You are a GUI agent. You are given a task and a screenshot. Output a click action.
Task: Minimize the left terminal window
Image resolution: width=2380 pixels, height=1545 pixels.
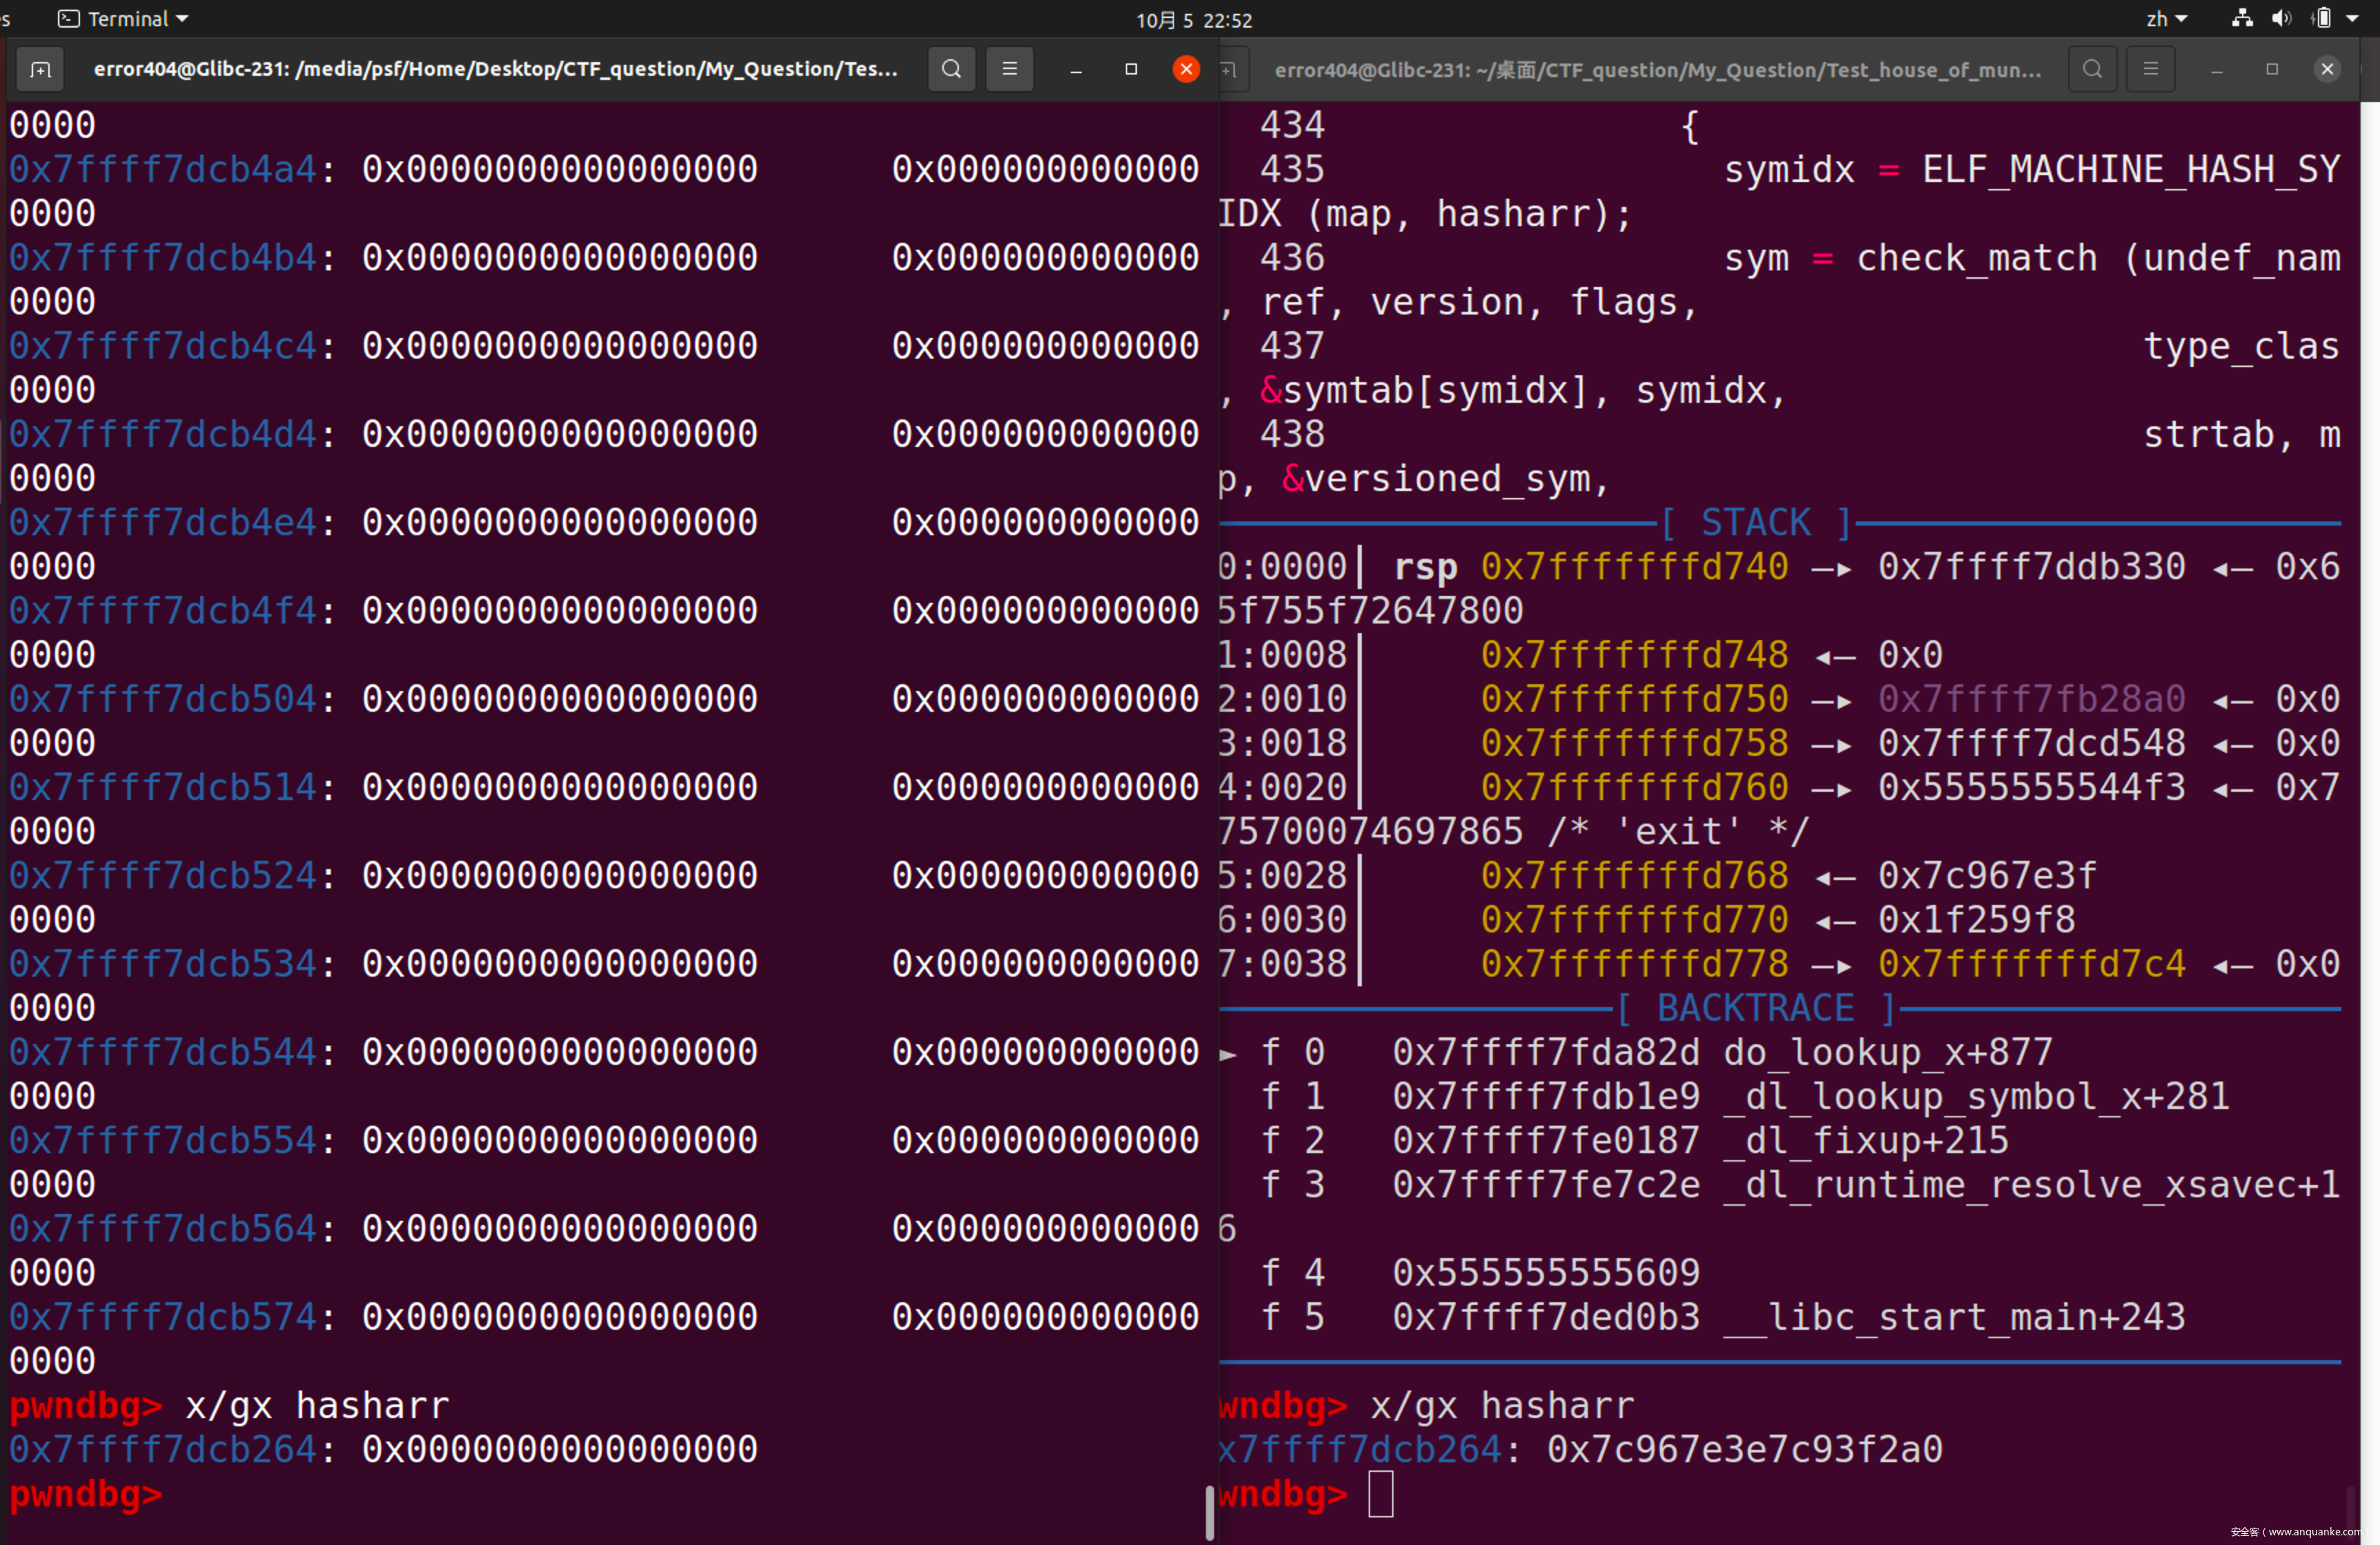[x=1076, y=69]
